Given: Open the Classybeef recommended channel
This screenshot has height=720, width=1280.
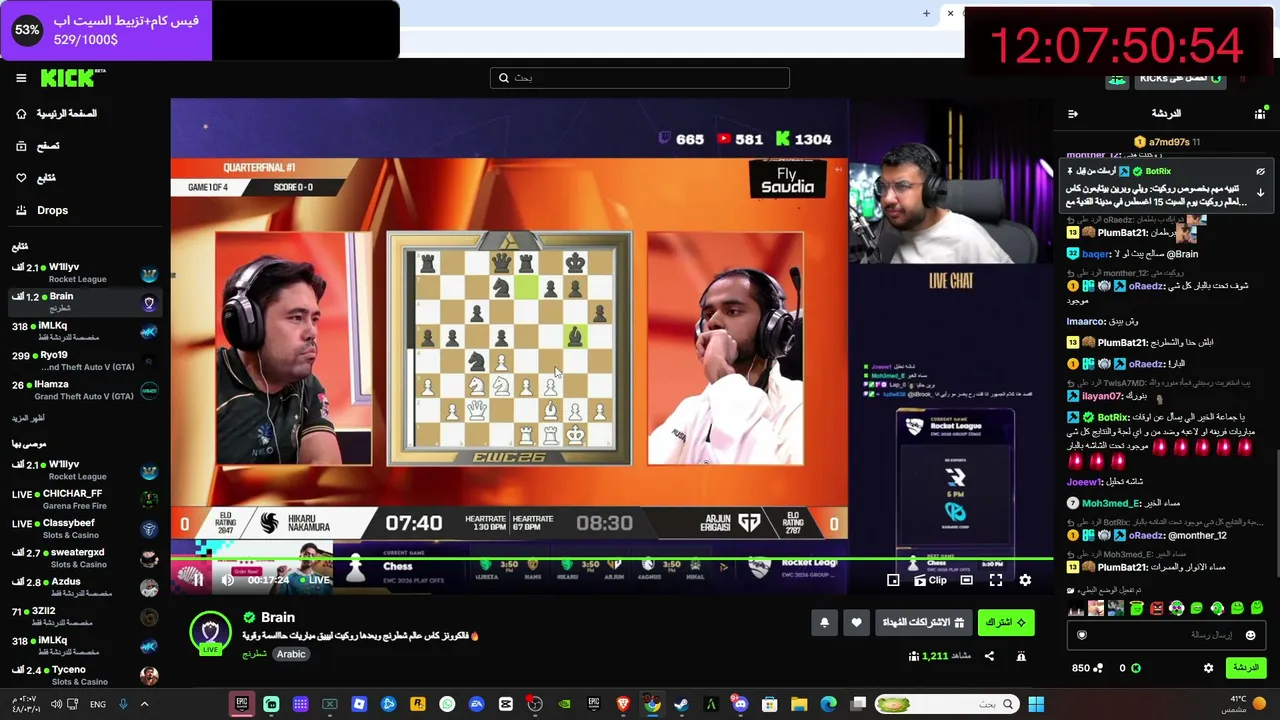Looking at the screenshot, I should point(85,529).
